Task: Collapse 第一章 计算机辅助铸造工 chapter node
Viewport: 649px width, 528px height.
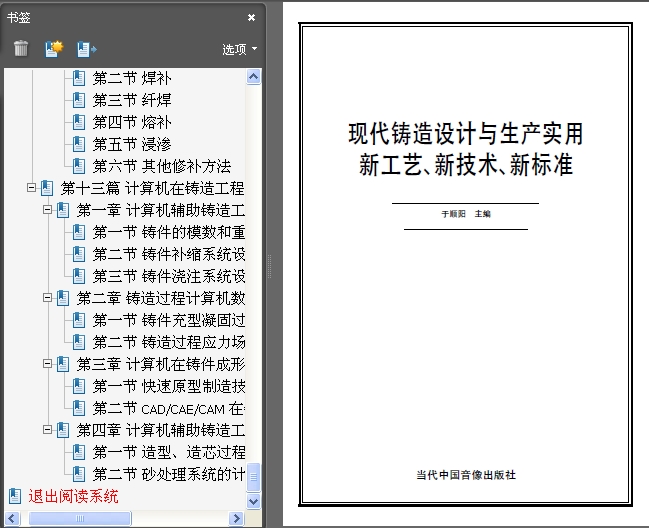Action: (48, 210)
